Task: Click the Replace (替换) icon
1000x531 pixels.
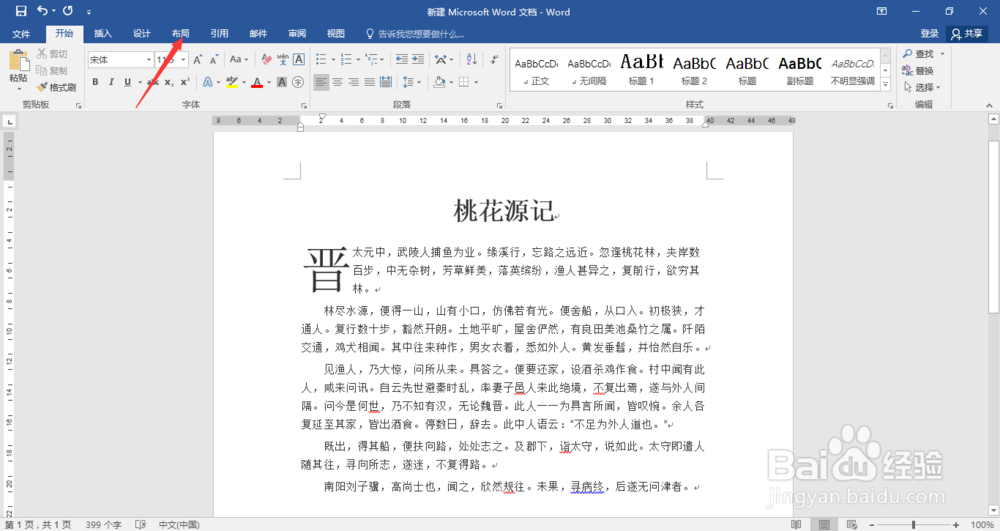Action: point(918,71)
